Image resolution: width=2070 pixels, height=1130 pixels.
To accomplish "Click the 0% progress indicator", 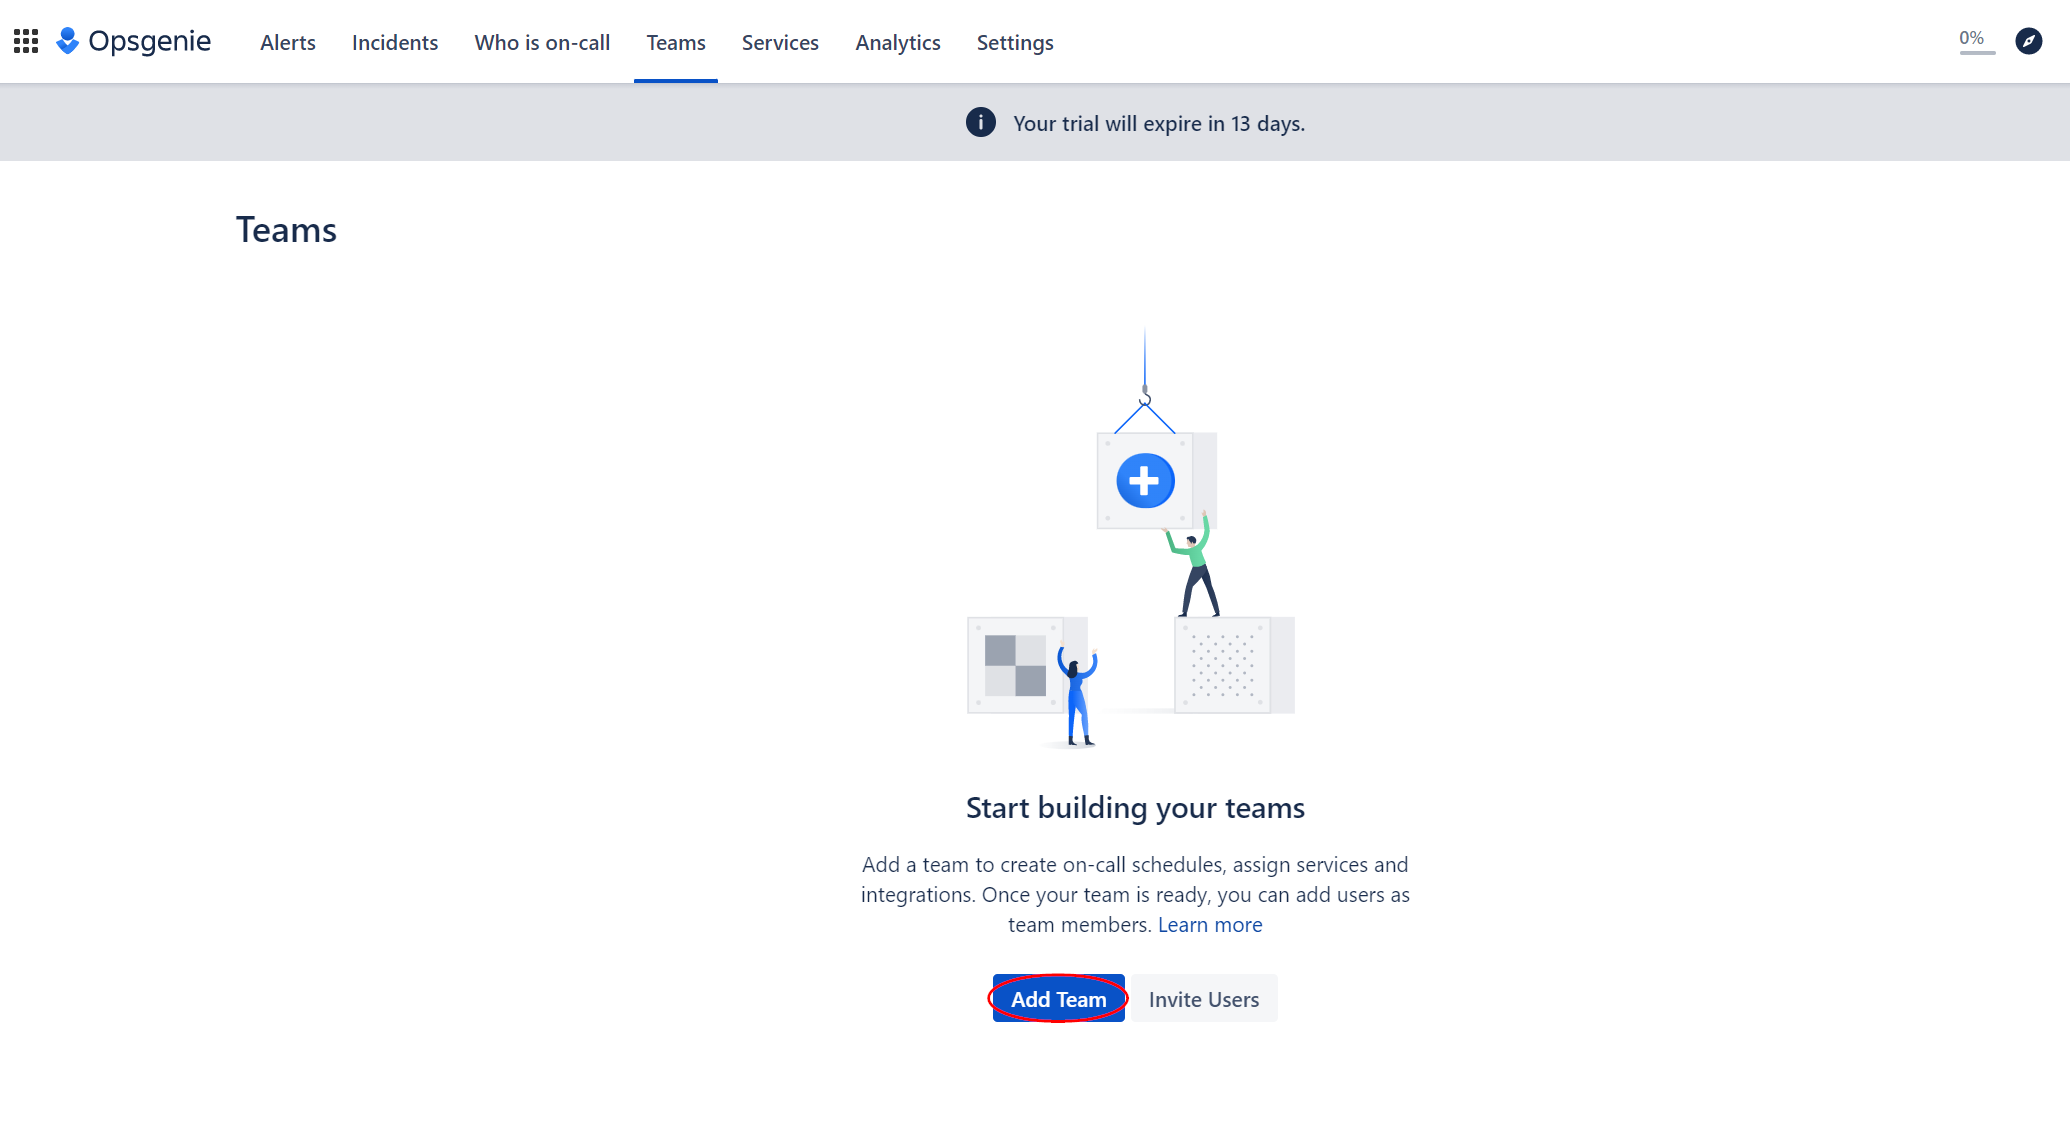I will point(1974,41).
